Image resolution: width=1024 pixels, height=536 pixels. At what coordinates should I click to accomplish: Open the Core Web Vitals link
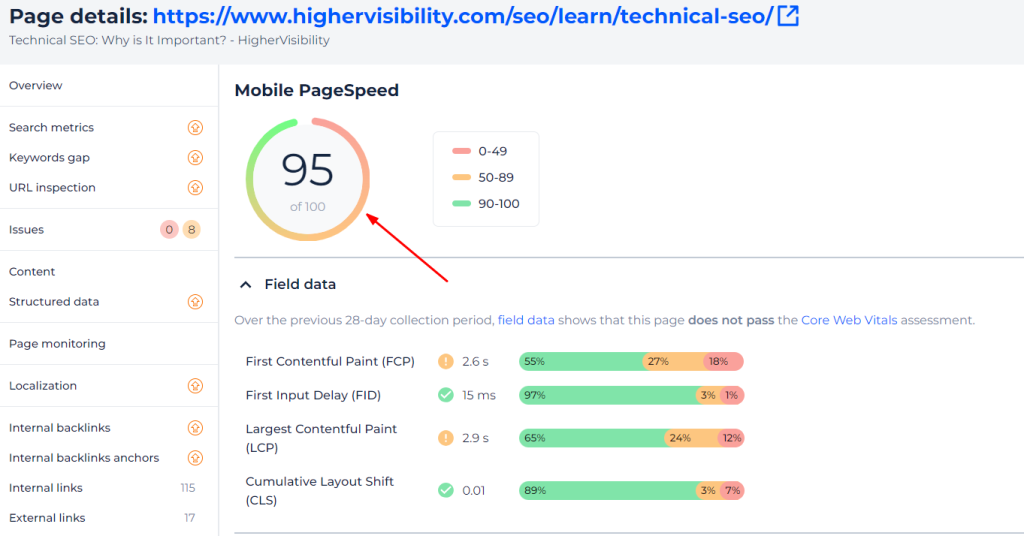point(849,321)
